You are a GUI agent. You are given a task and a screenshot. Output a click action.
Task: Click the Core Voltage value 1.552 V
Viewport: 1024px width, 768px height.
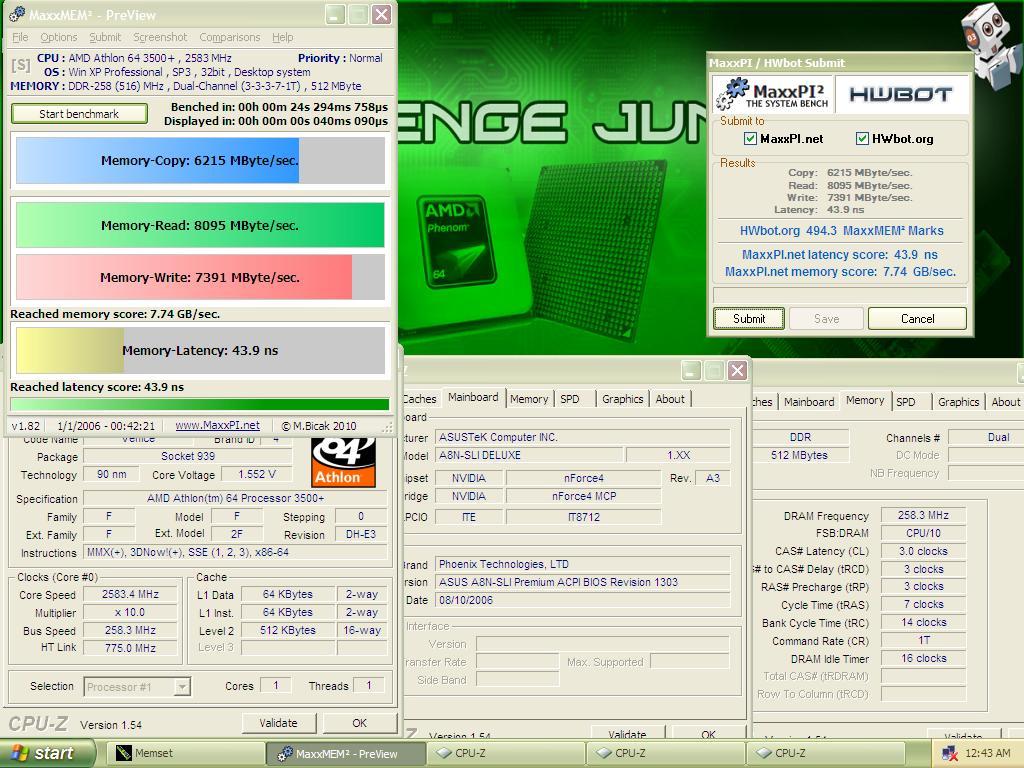click(x=257, y=474)
